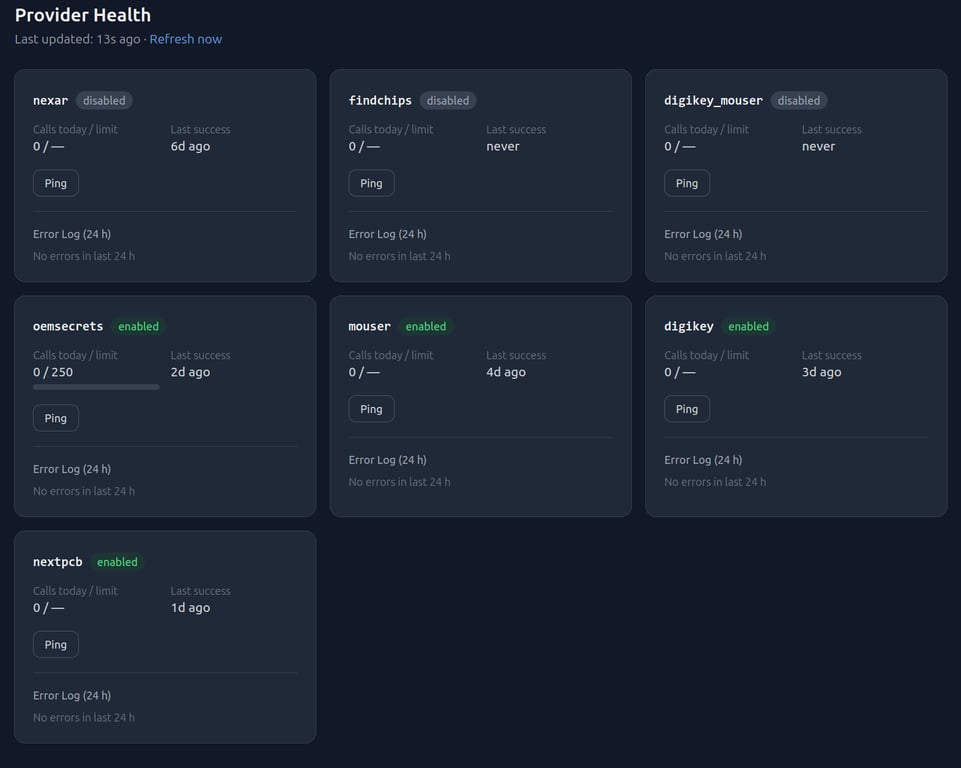Screen dimensions: 961x768
Task: Click the digikey enabled badge
Action: (x=748, y=327)
